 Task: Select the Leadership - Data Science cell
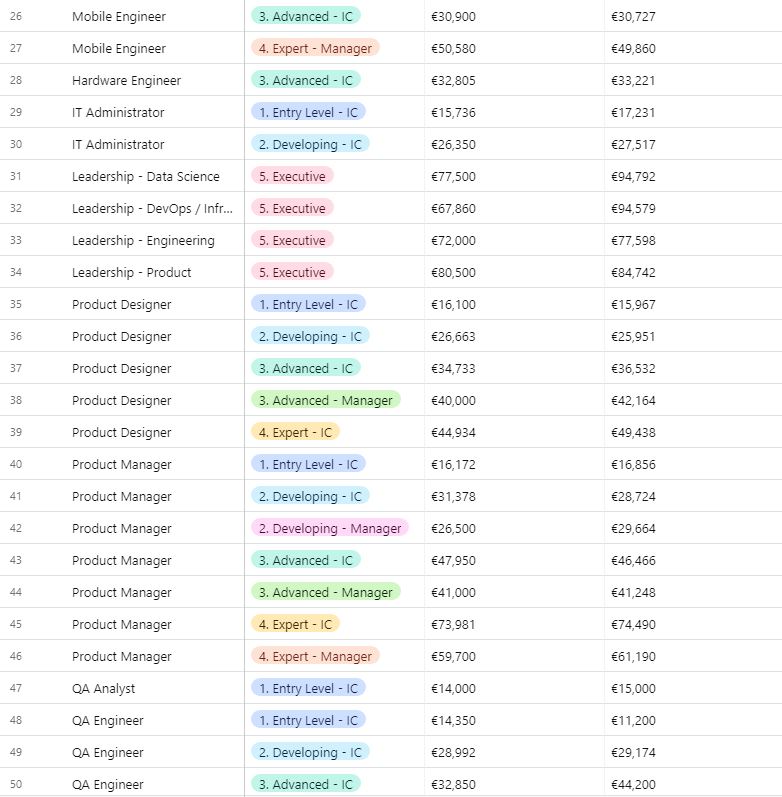145,177
